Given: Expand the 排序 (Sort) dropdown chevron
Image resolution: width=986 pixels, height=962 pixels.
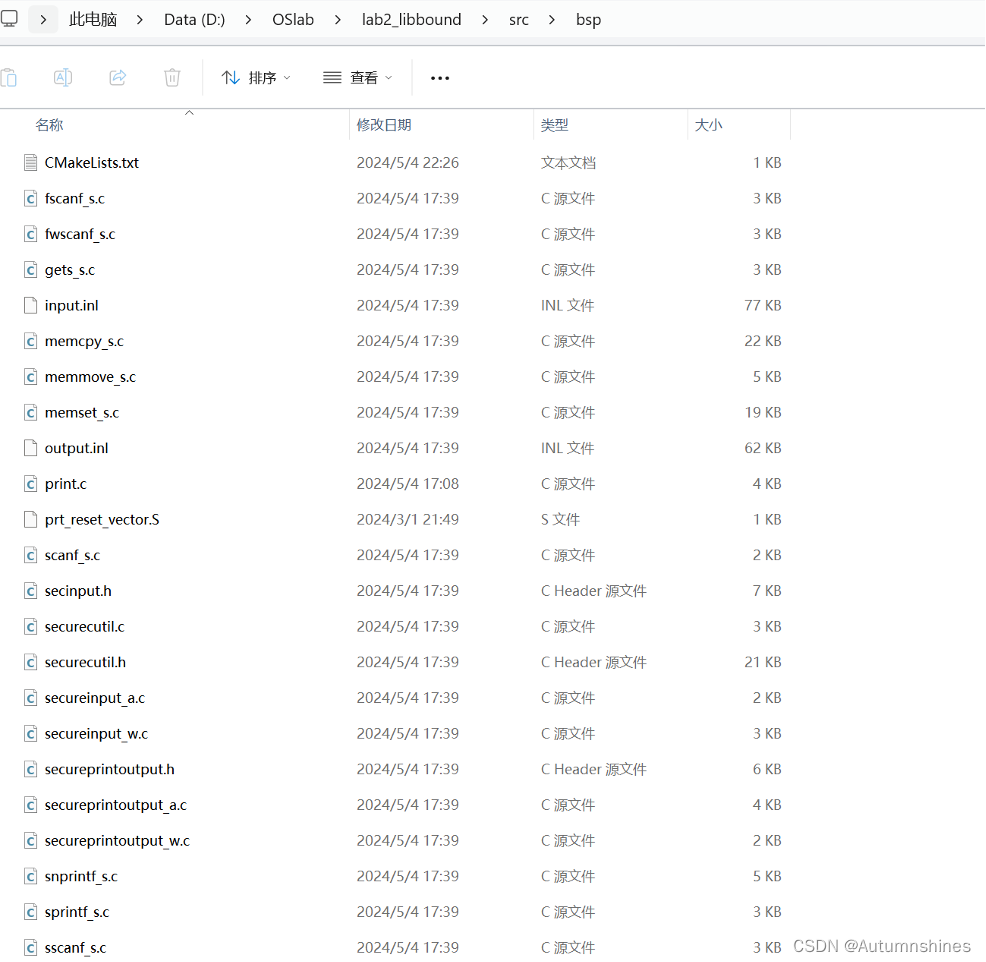Looking at the screenshot, I should point(288,77).
